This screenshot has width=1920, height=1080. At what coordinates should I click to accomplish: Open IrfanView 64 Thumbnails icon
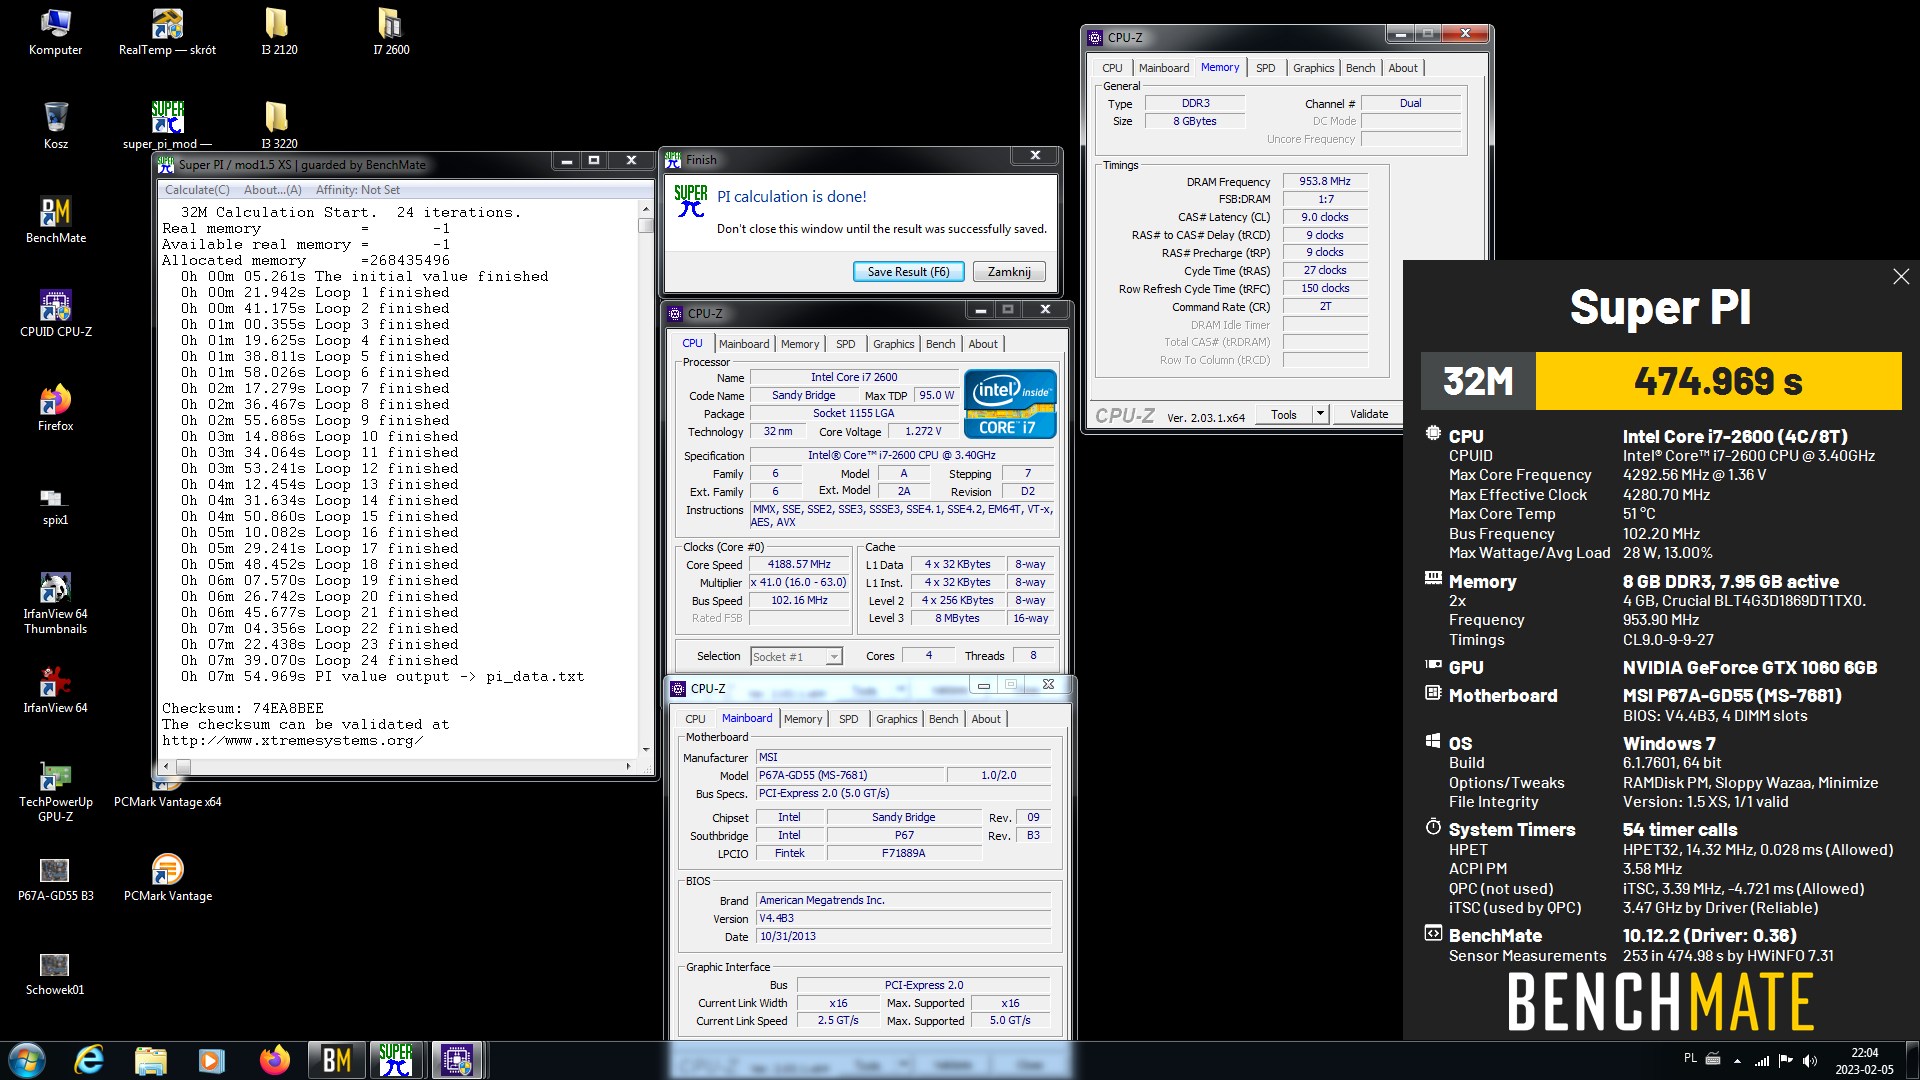55,604
